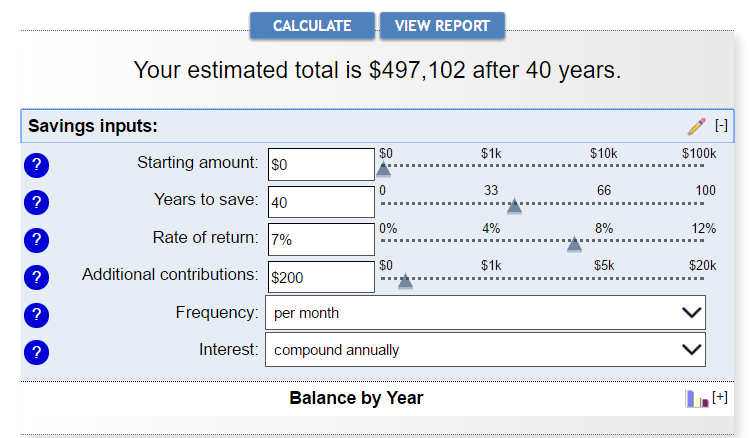
Task: Click help icon for Years to save
Action: coord(36,203)
